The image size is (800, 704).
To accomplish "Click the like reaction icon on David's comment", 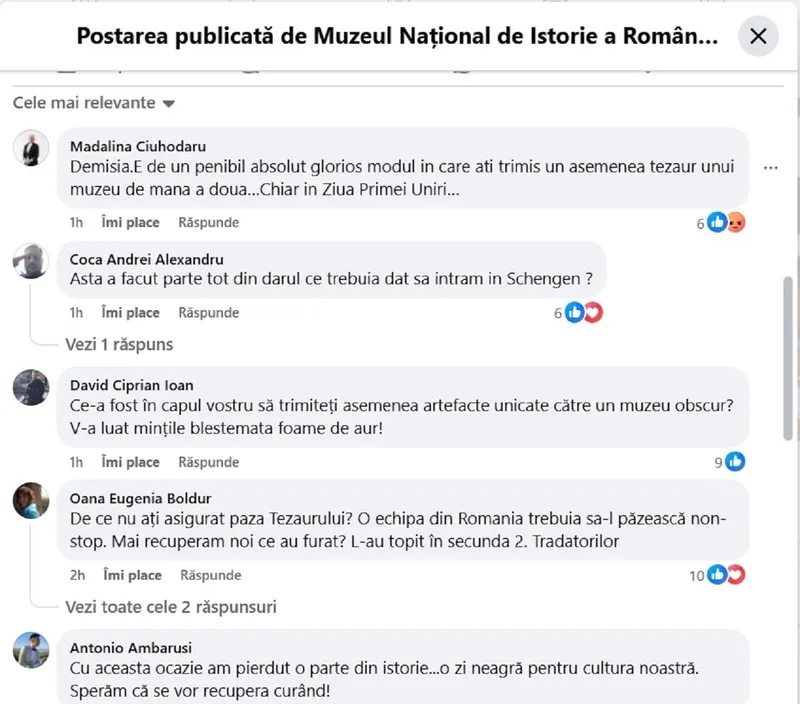I will click(x=736, y=462).
